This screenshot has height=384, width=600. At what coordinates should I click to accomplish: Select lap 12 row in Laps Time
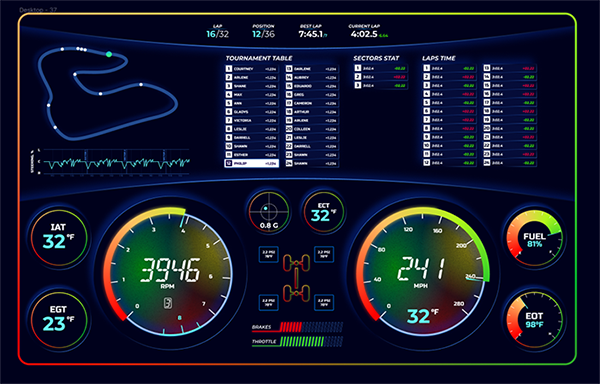450,163
